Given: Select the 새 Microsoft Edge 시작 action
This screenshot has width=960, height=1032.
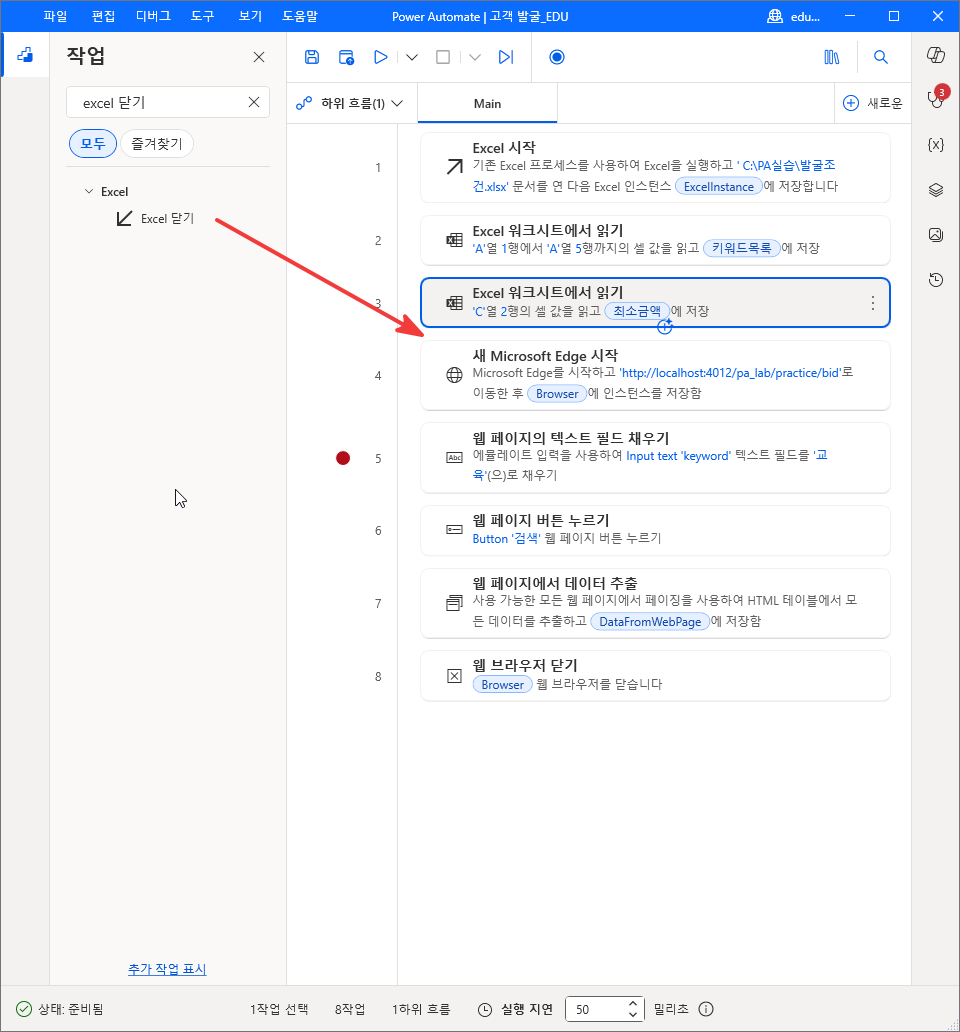Looking at the screenshot, I should coord(655,375).
